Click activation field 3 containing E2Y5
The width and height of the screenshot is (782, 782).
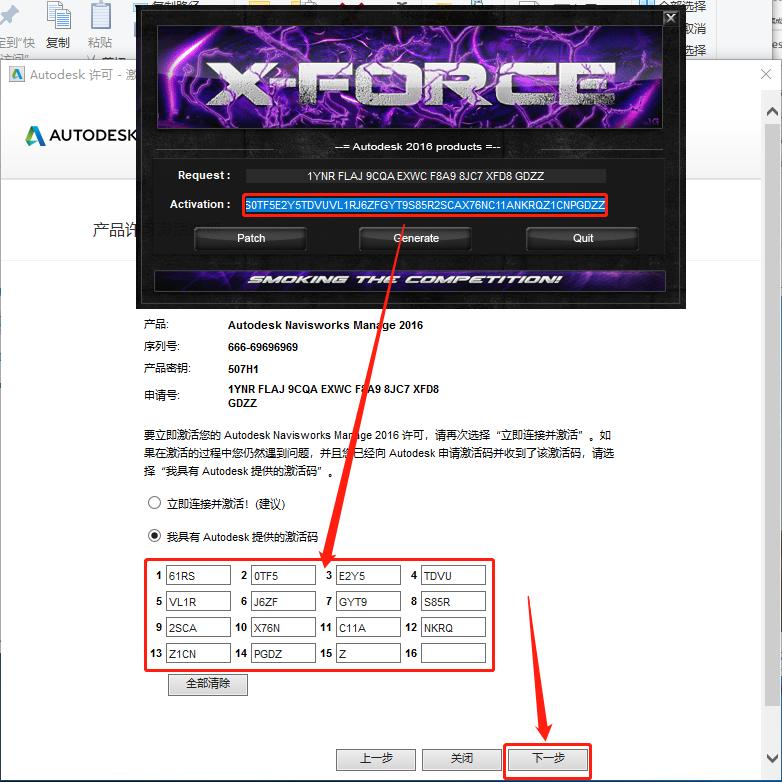tap(368, 575)
